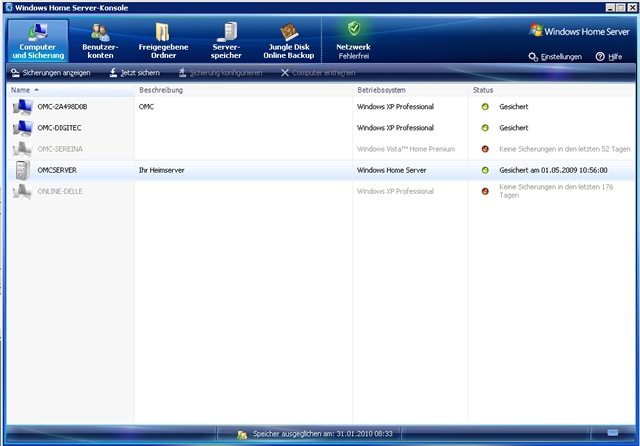This screenshot has width=640, height=446.
Task: Click the storage balancing icon in status bar
Action: coord(242,435)
